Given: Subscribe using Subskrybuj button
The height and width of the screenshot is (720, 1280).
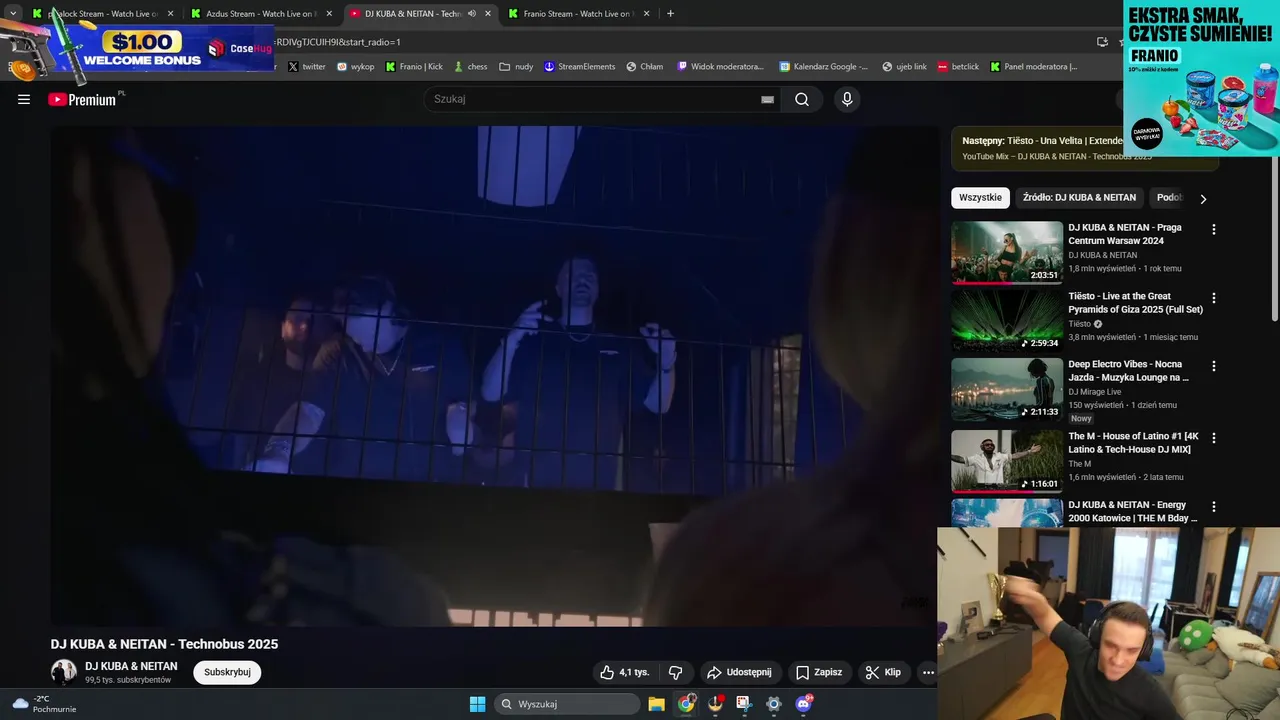Looking at the screenshot, I should click(227, 672).
